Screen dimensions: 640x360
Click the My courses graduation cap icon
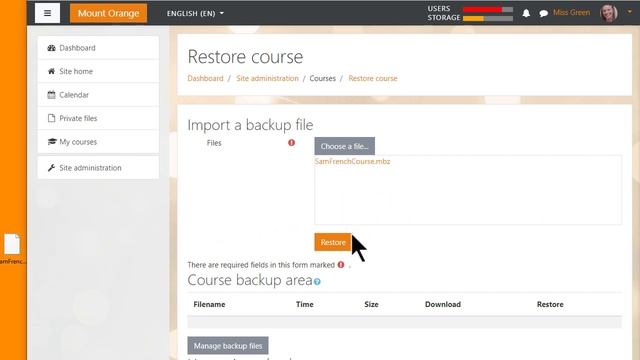tap(52, 142)
